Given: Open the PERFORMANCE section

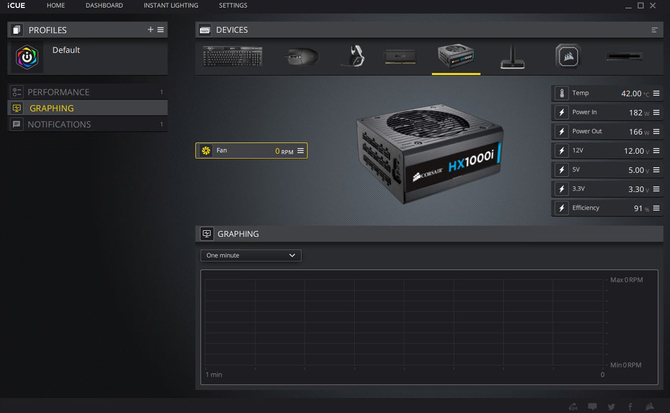Looking at the screenshot, I should click(x=88, y=92).
